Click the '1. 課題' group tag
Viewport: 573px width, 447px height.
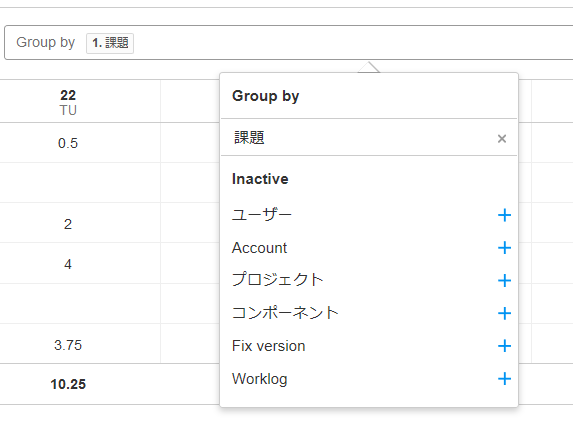click(x=110, y=43)
